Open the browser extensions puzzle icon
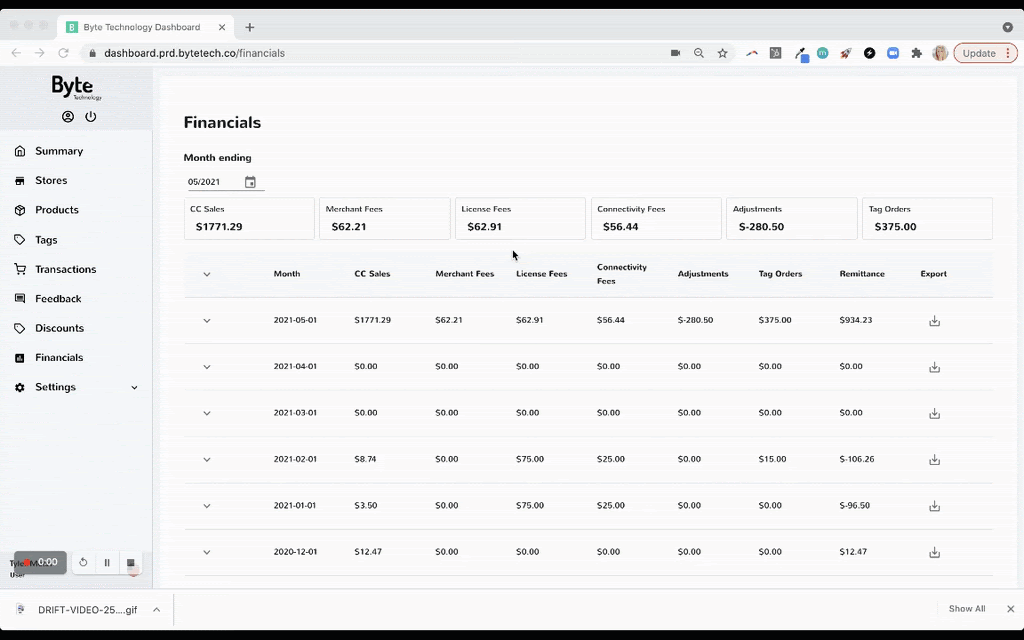The image size is (1024, 640). click(x=916, y=53)
